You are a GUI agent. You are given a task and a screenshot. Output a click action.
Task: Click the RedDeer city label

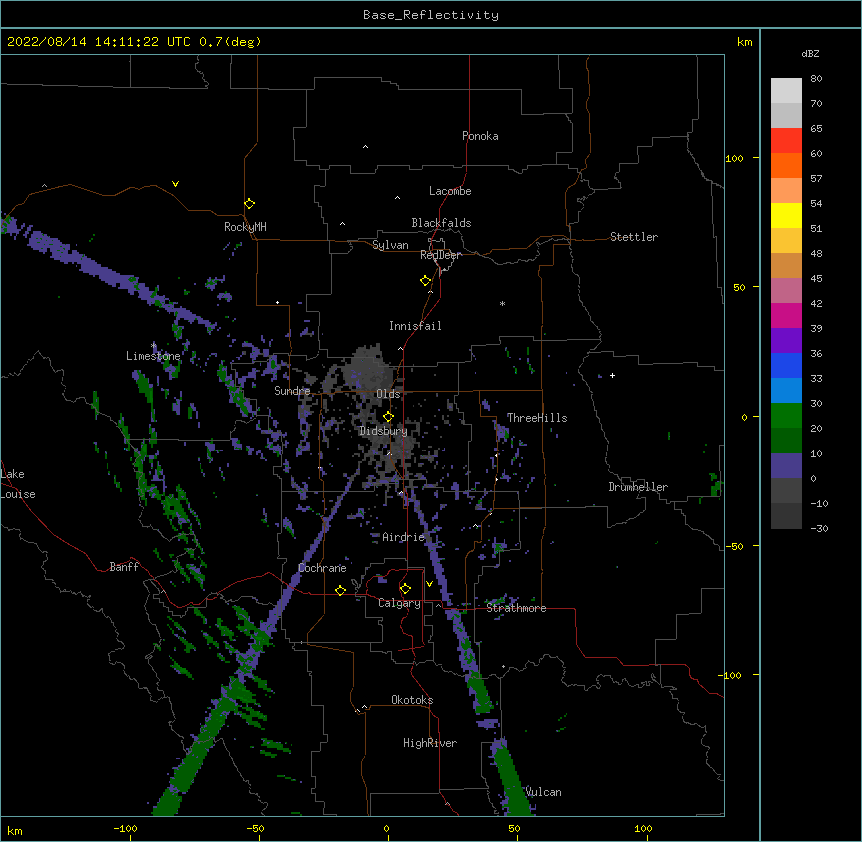click(x=441, y=255)
